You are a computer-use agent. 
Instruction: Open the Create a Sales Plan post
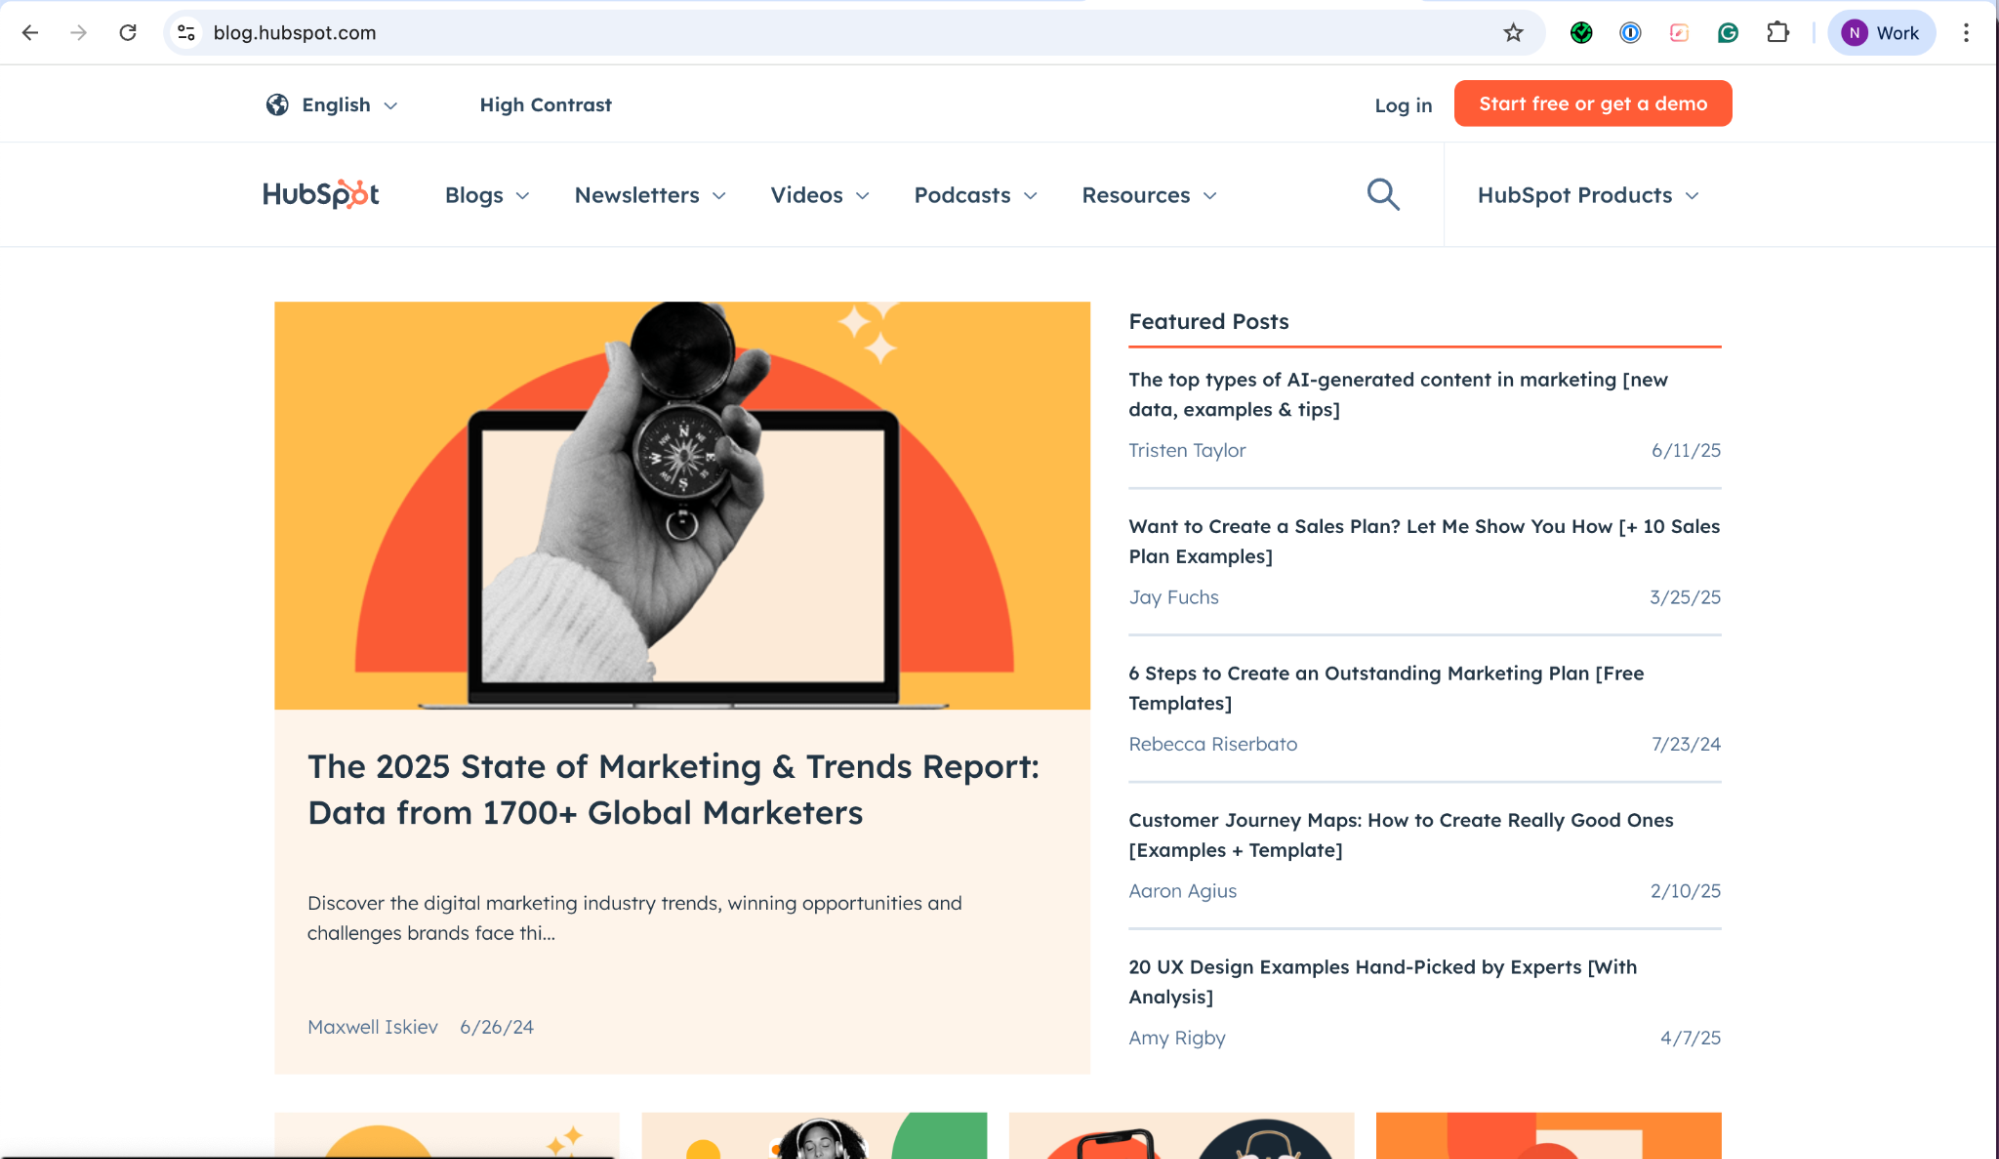pos(1424,541)
